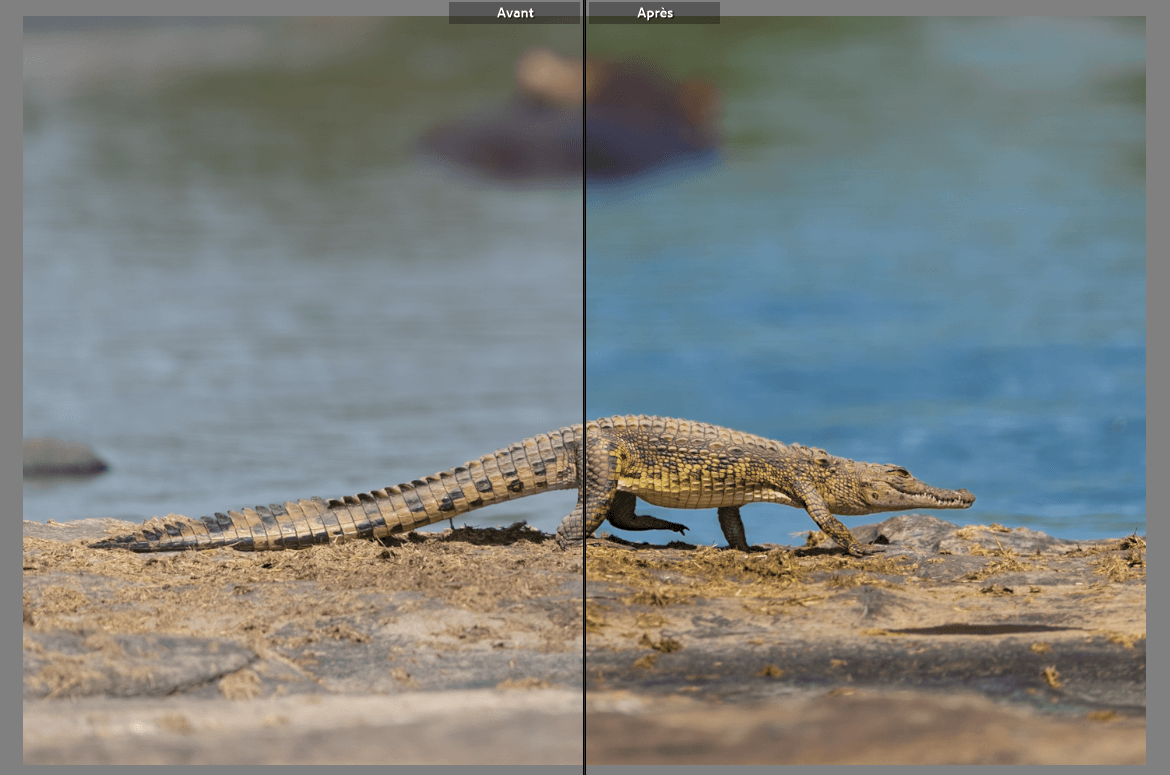Screen dimensions: 1170x775
Task: Click the vertical before/after split divider
Action: coord(584,300)
